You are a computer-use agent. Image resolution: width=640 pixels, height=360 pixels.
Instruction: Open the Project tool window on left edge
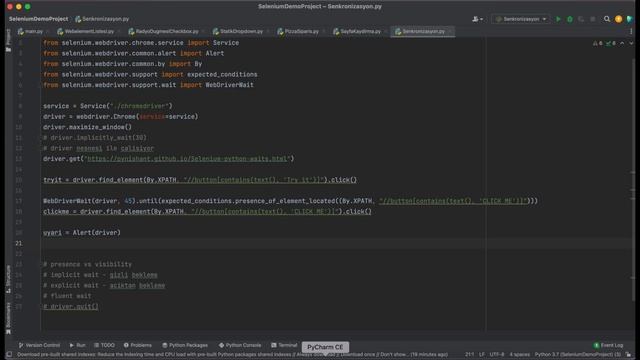8,40
